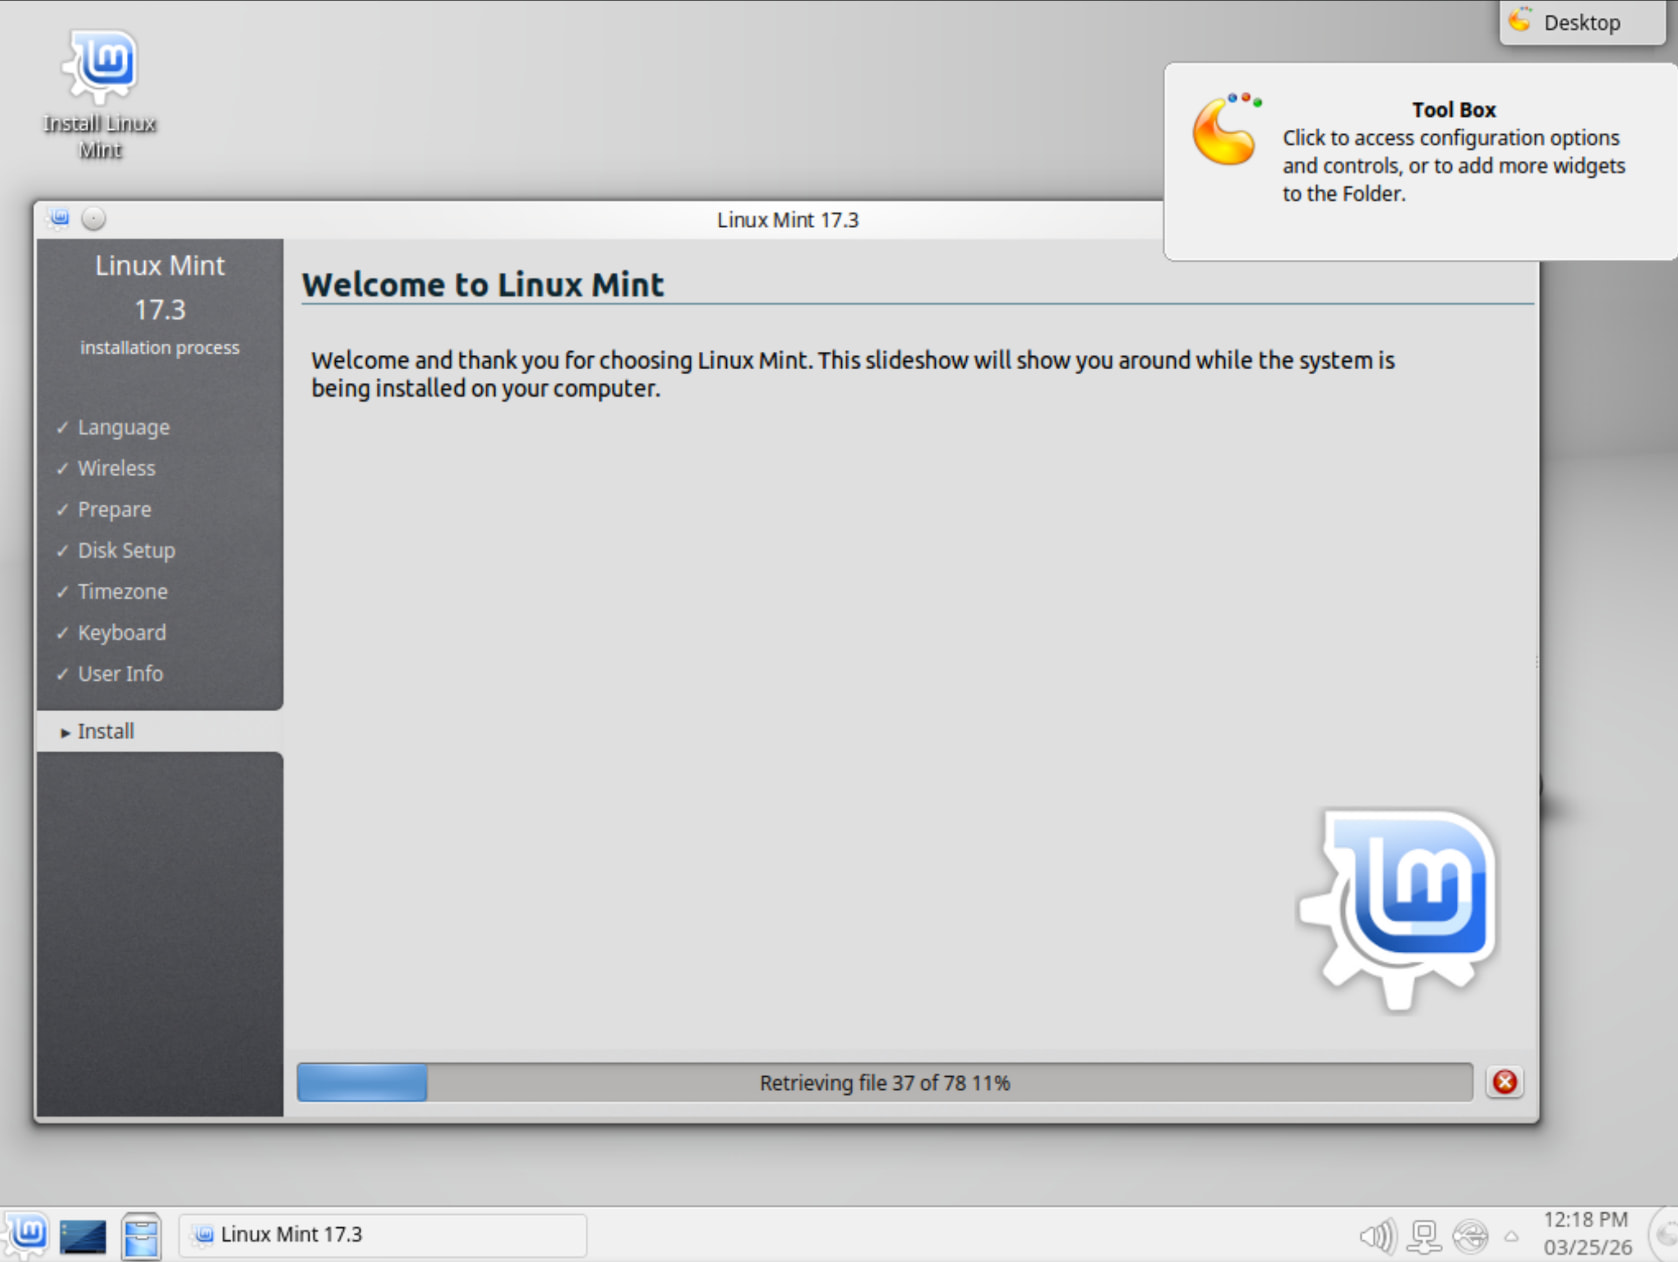Click the User Info step in sidebar
1678x1262 pixels.
tap(120, 673)
